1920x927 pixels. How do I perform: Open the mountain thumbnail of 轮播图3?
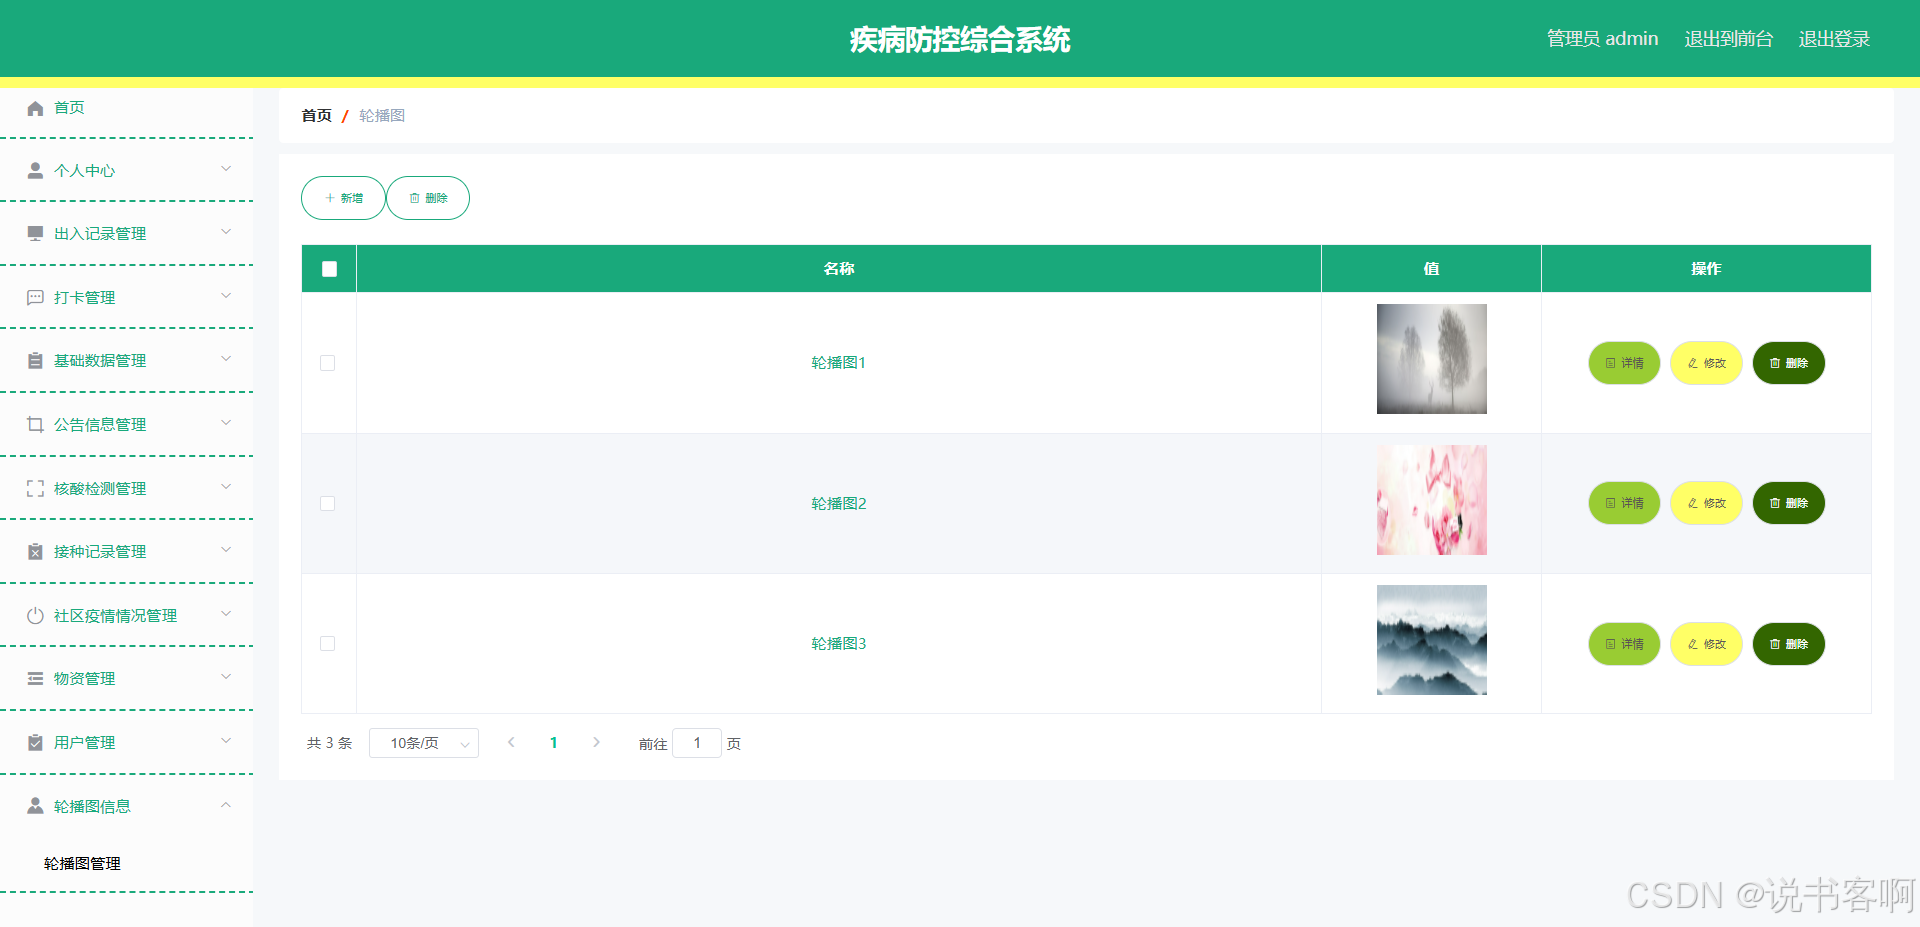(1431, 640)
